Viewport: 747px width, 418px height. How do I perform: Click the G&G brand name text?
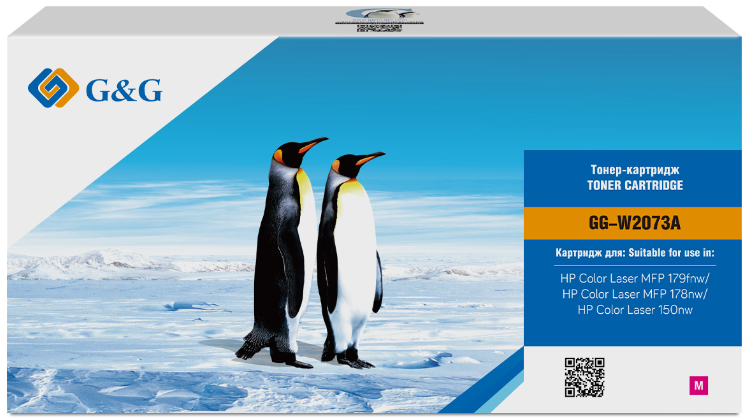point(124,90)
